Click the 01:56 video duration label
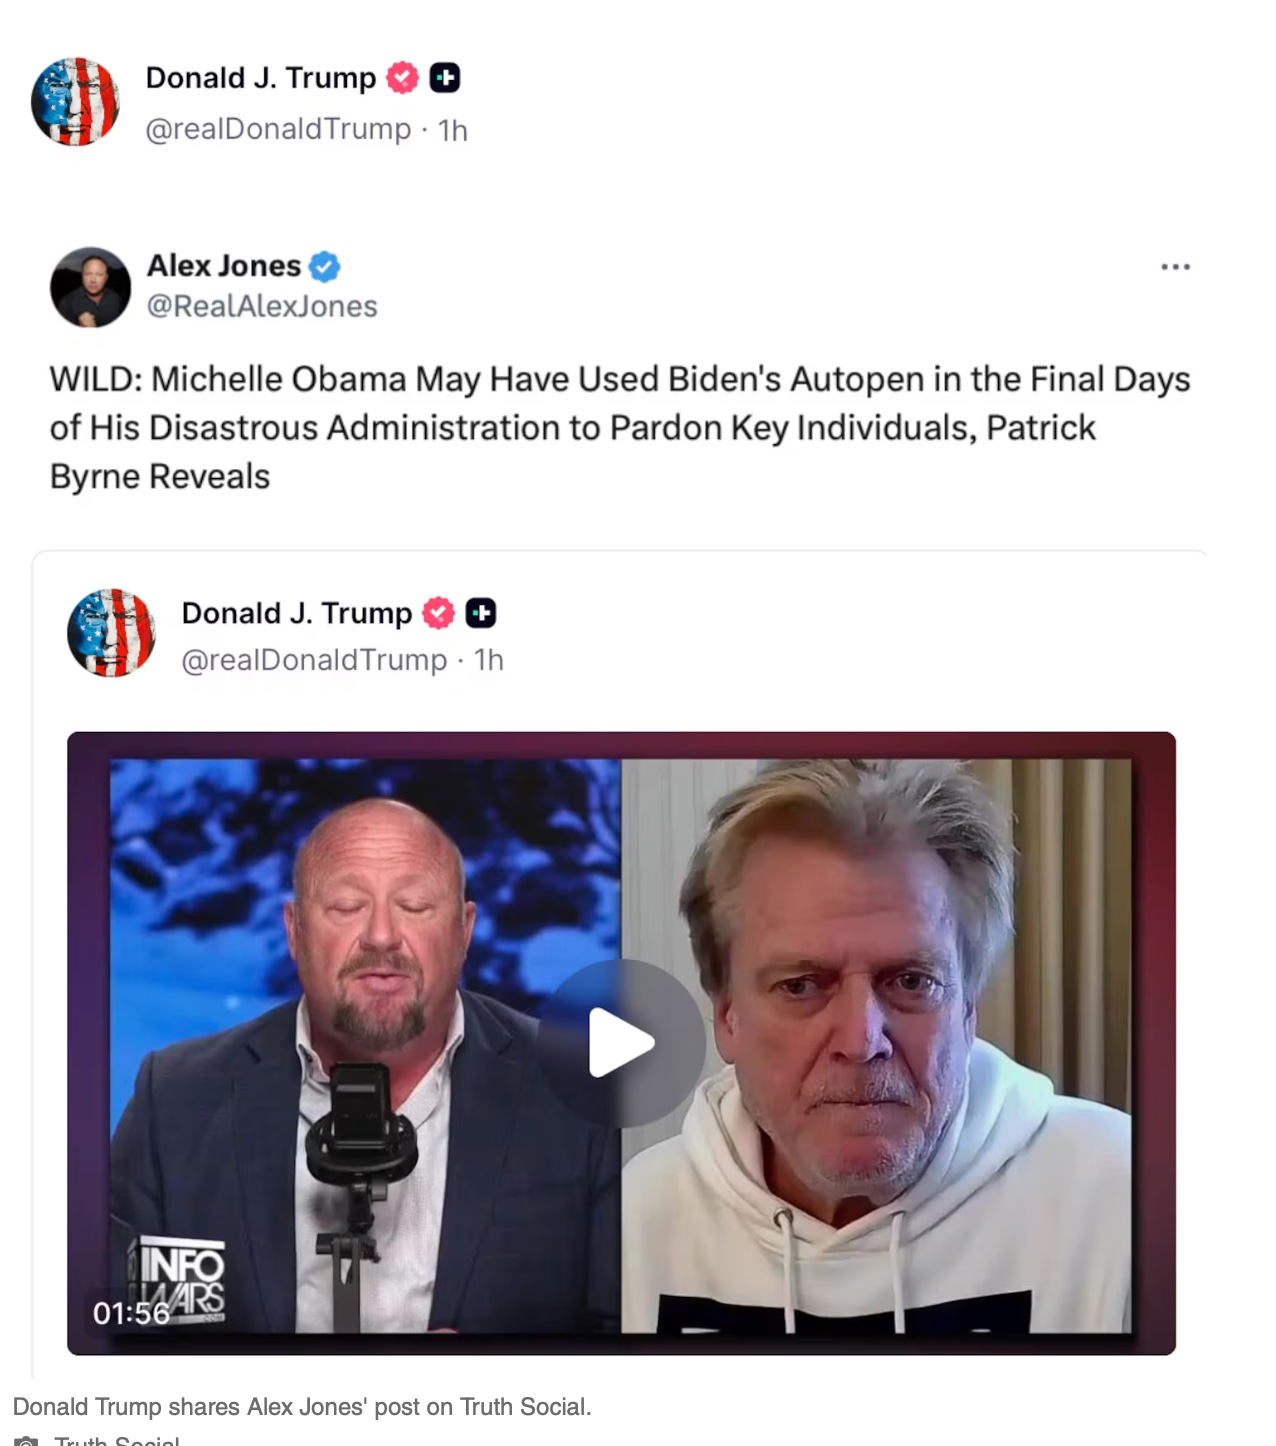 point(131,1313)
